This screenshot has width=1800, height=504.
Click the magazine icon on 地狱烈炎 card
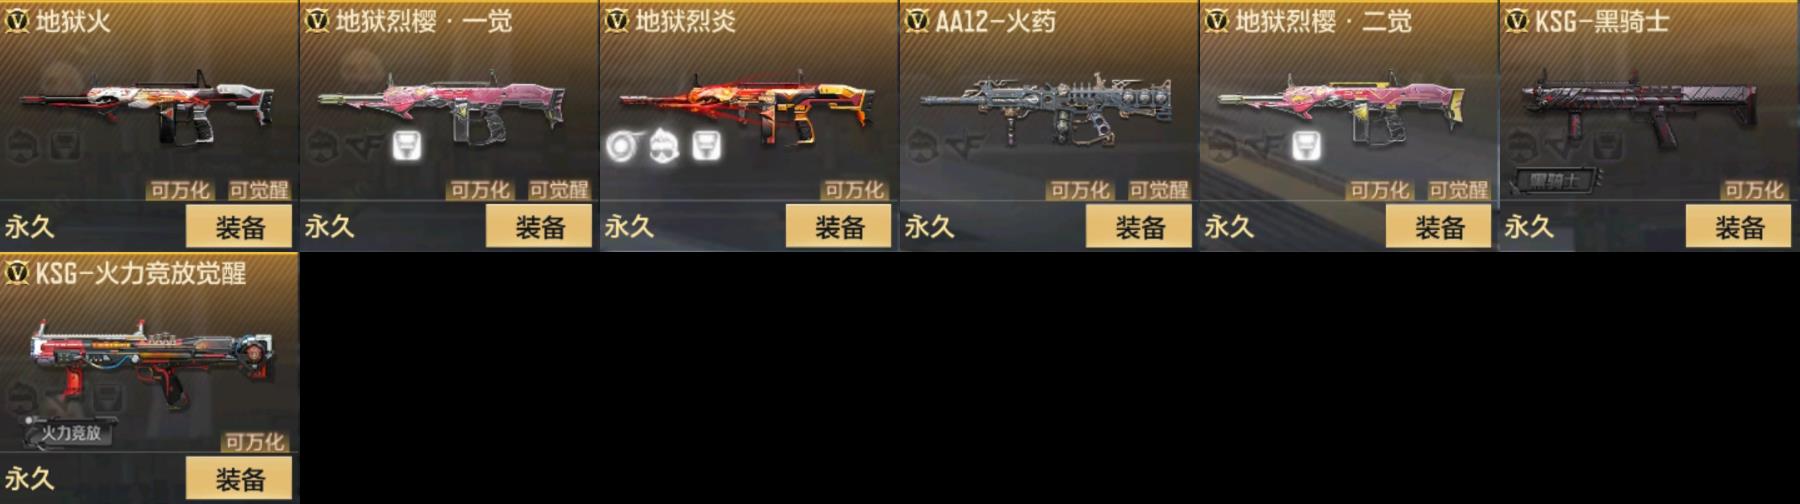tap(707, 146)
